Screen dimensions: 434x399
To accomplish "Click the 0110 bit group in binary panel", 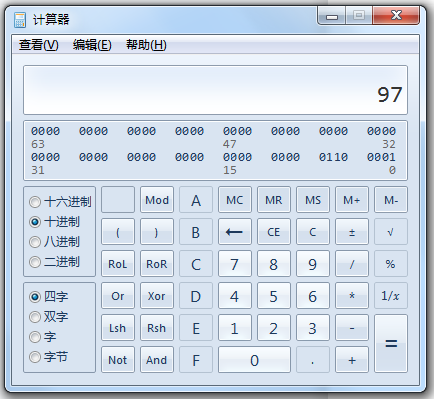I will (x=333, y=157).
